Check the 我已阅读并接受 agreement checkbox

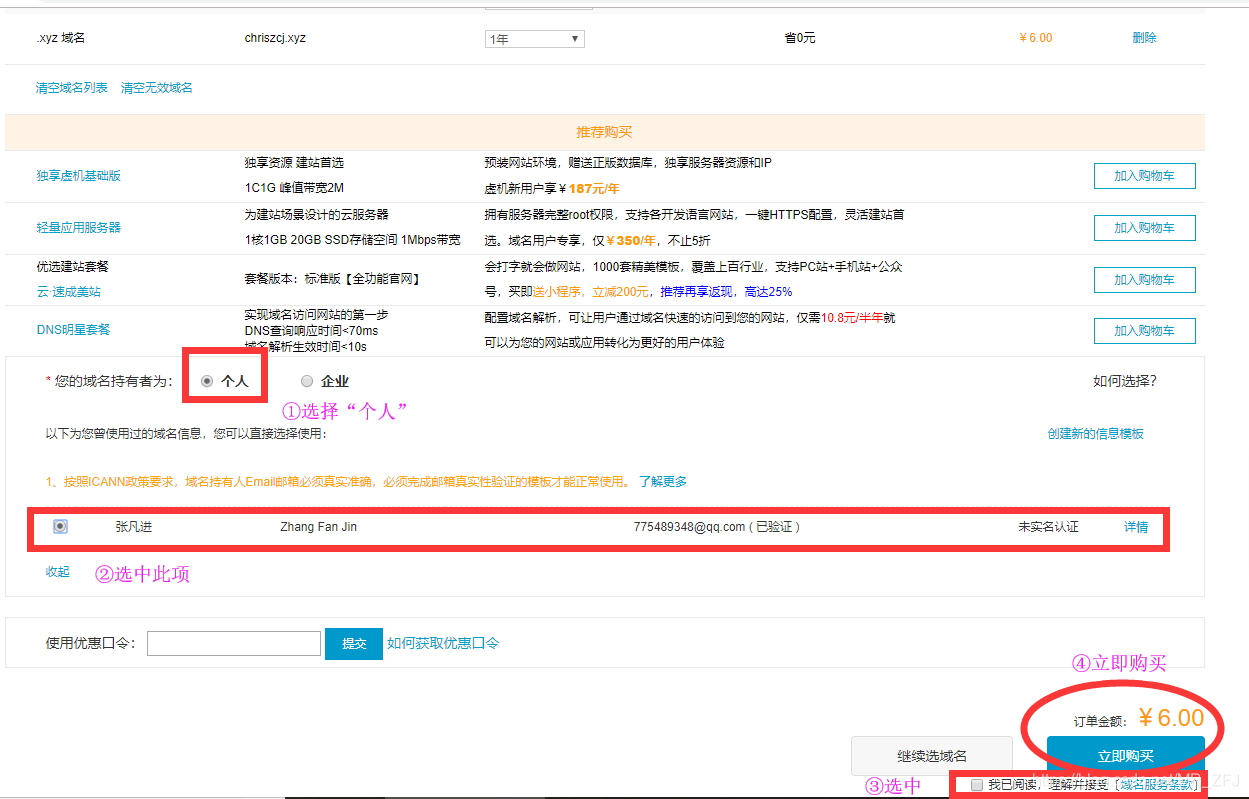tap(977, 784)
